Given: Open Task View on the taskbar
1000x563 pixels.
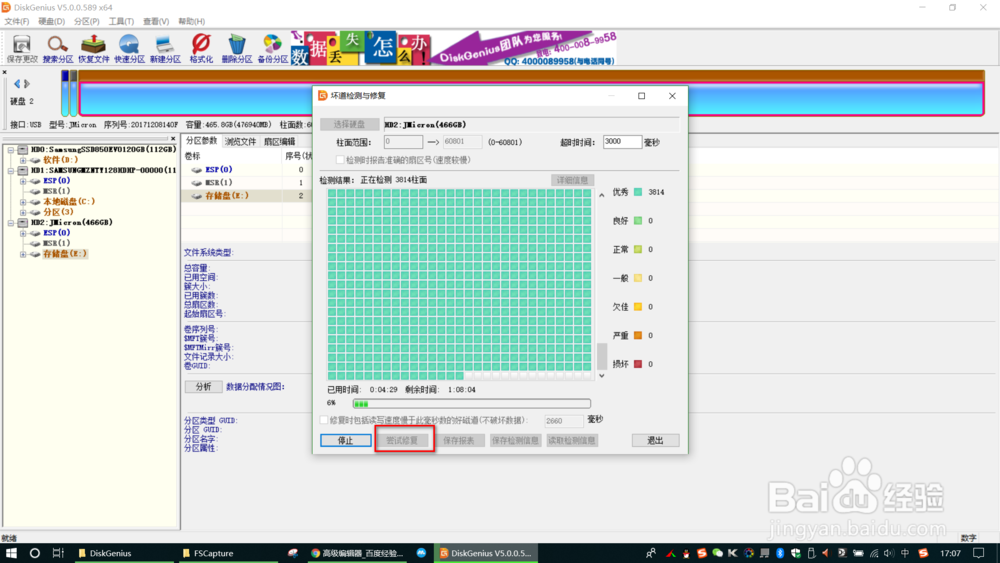Looking at the screenshot, I should tap(58, 553).
